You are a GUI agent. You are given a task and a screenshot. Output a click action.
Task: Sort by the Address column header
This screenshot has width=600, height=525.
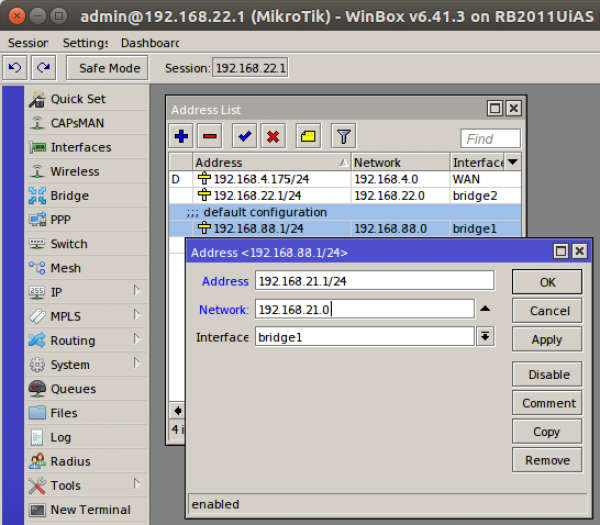pyautogui.click(x=272, y=162)
